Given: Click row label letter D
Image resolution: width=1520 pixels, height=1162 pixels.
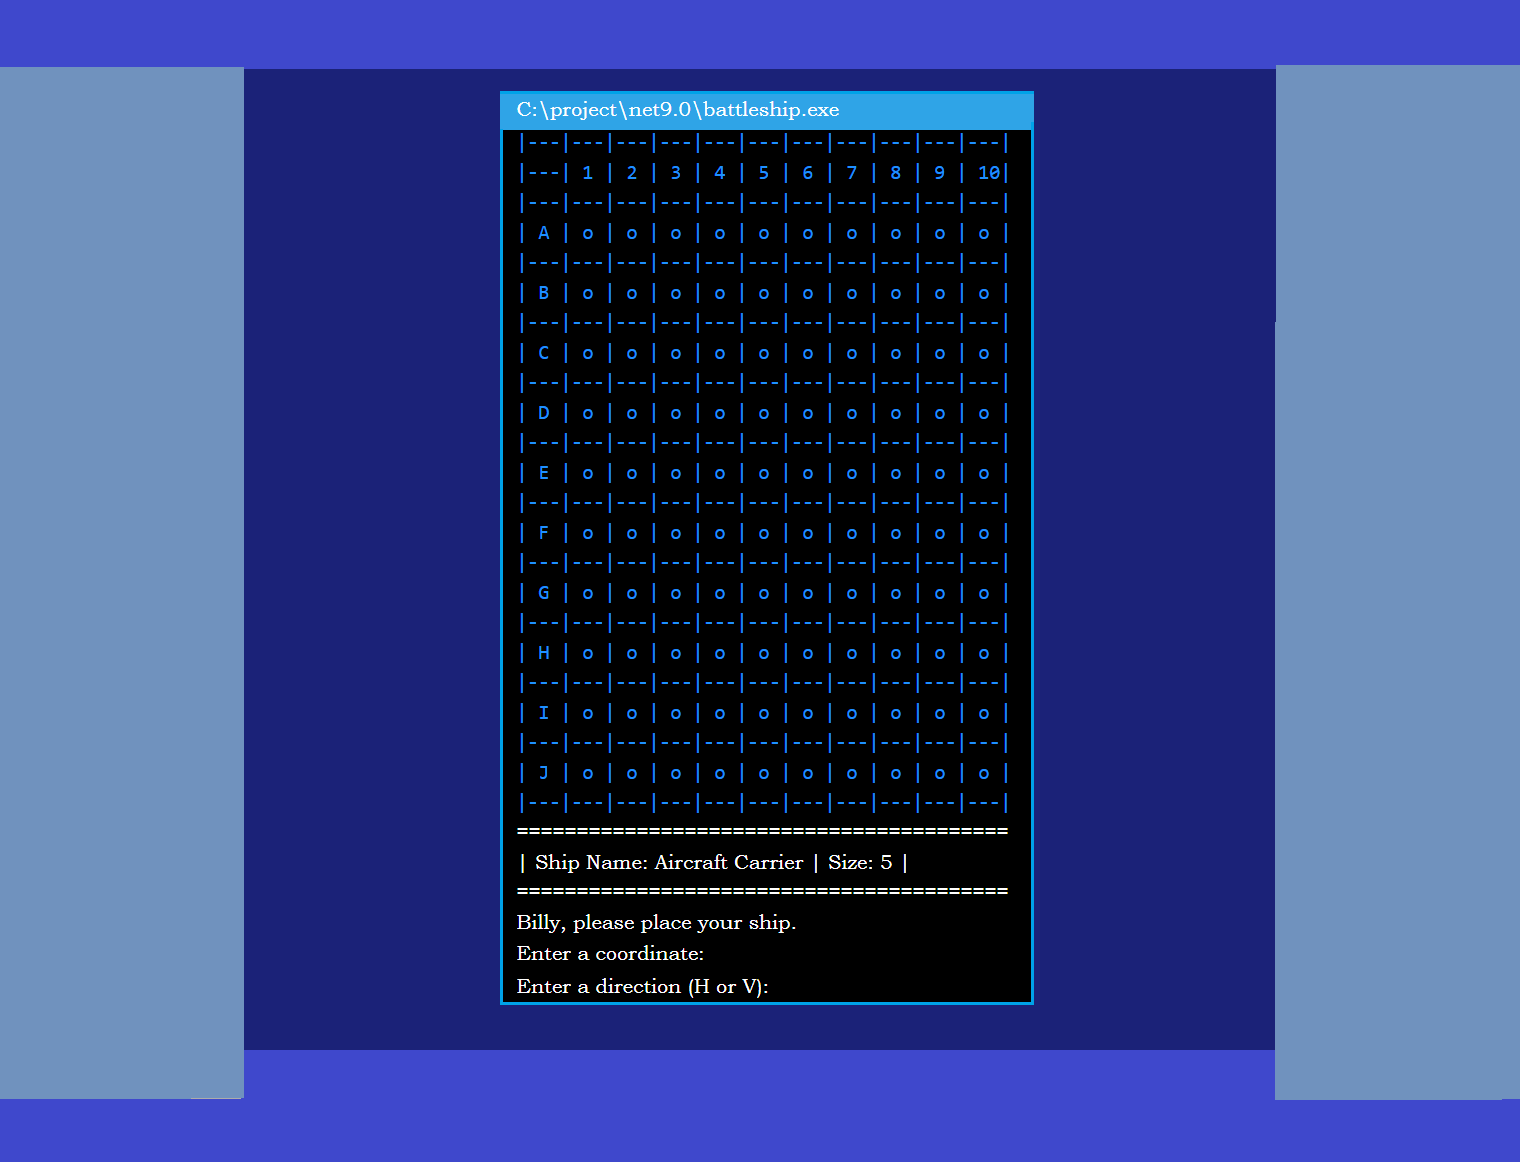Looking at the screenshot, I should [x=544, y=413].
